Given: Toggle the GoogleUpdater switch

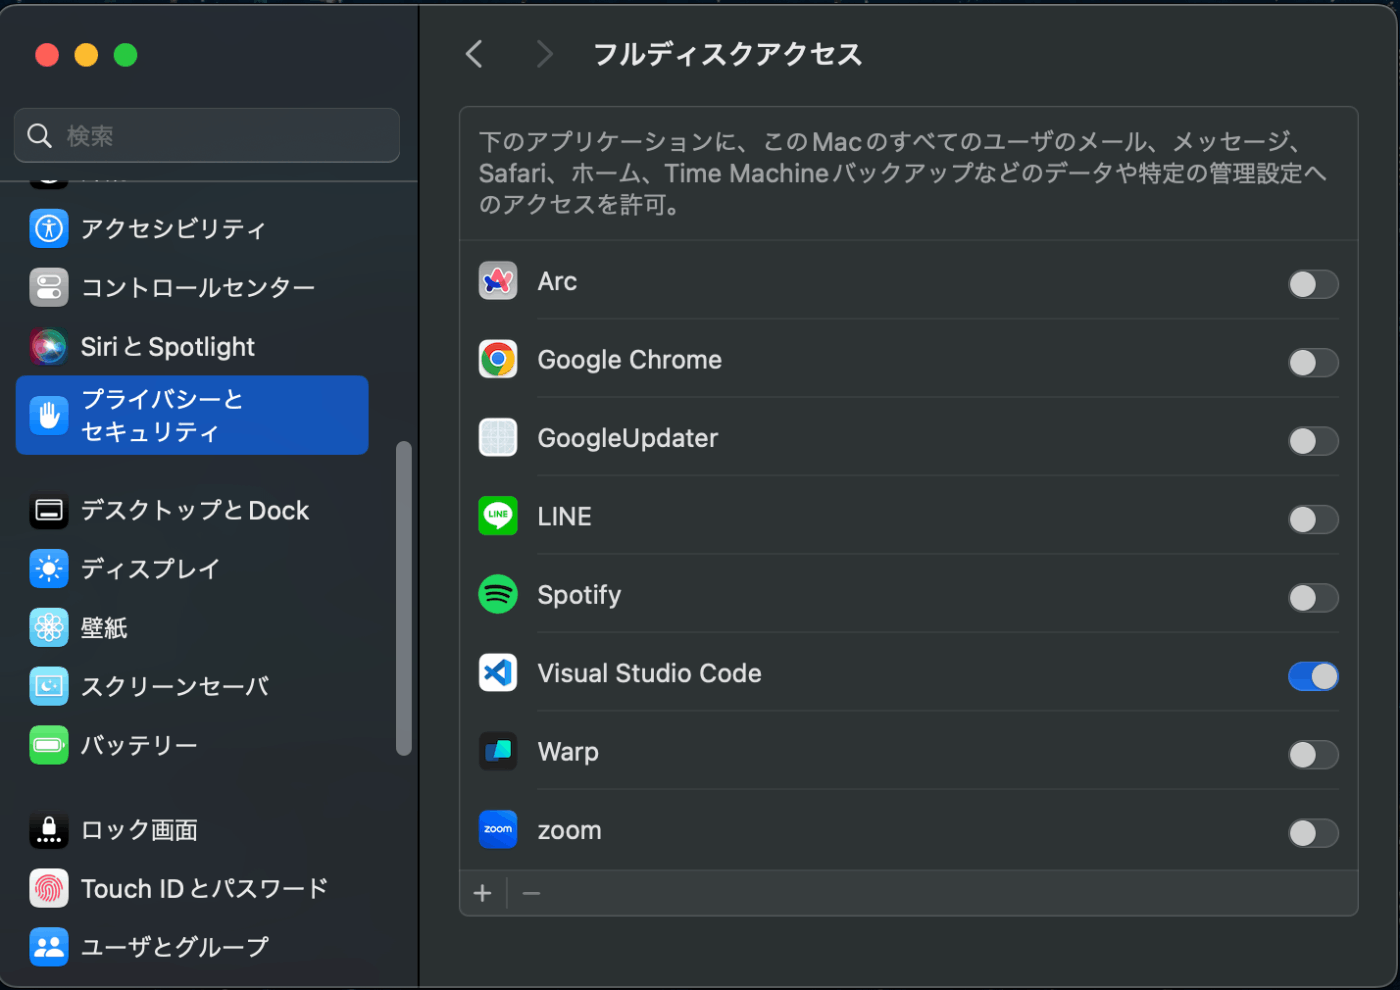Looking at the screenshot, I should point(1313,441).
